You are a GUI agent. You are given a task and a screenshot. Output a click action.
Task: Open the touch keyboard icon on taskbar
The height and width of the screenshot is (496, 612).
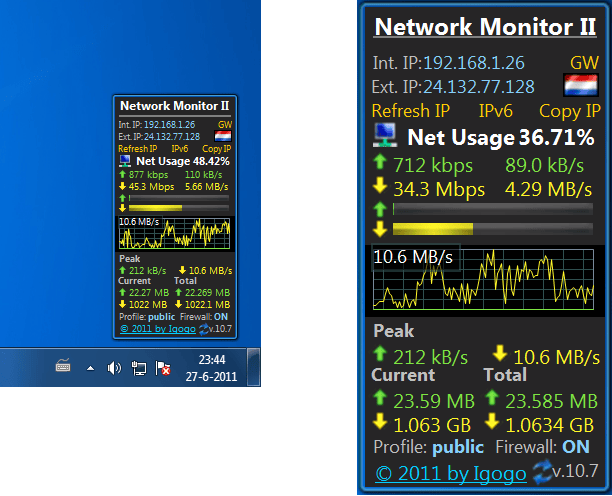coord(63,365)
